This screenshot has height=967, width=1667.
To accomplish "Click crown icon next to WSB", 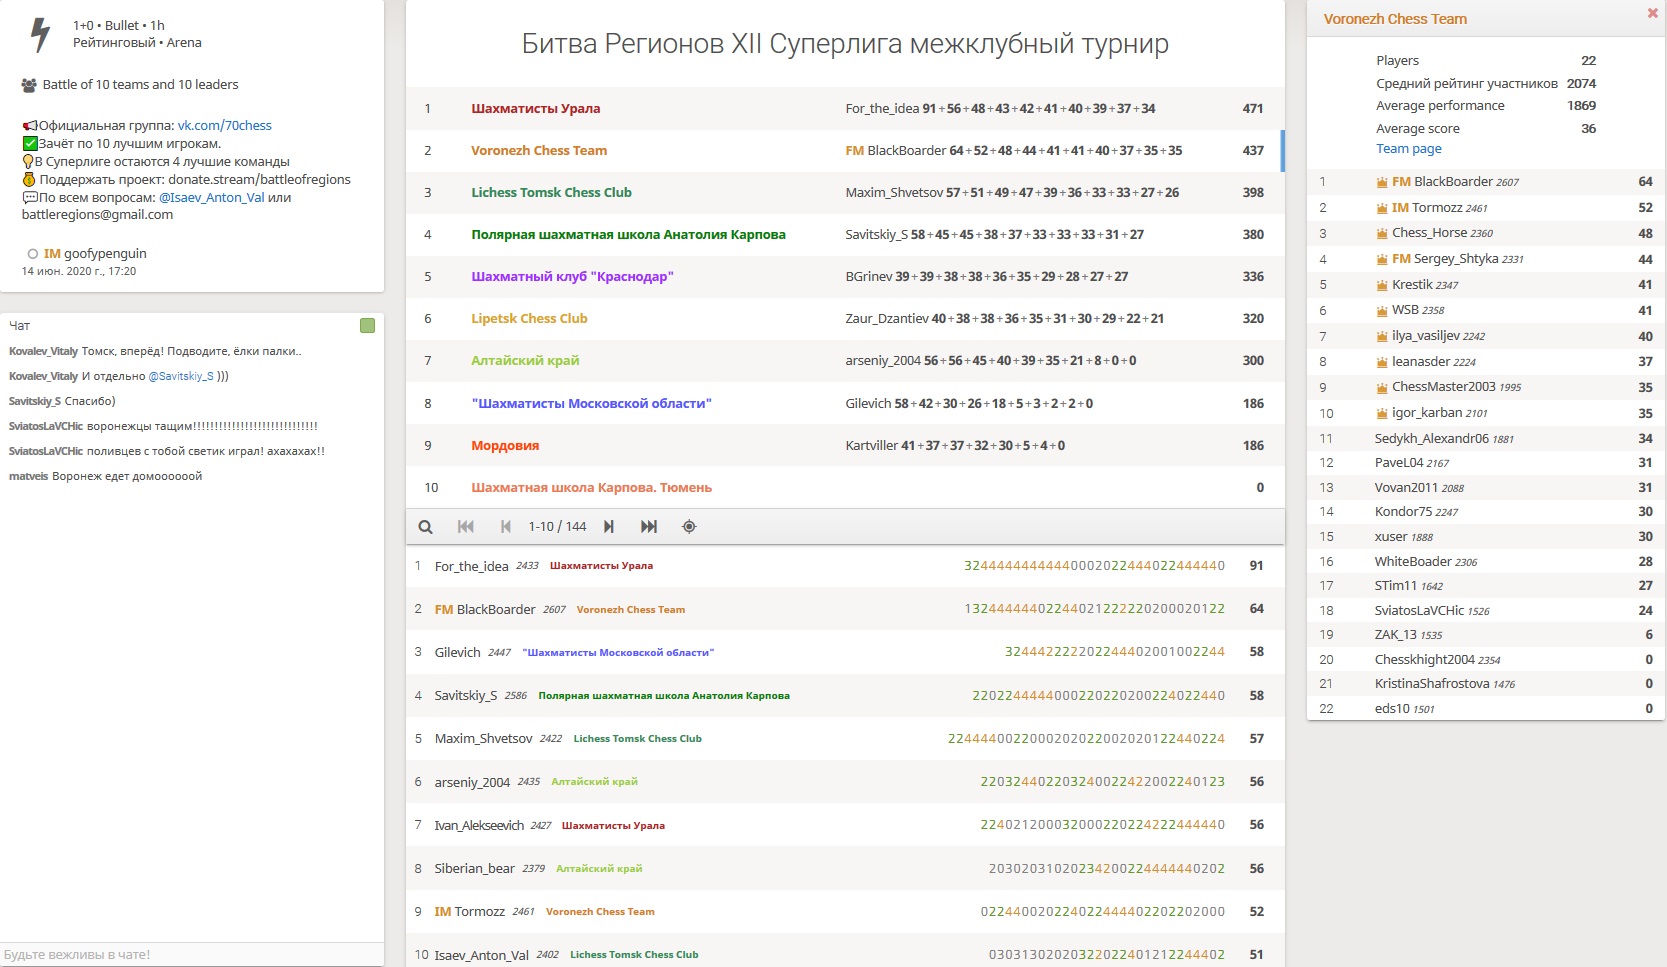I will tap(1382, 310).
